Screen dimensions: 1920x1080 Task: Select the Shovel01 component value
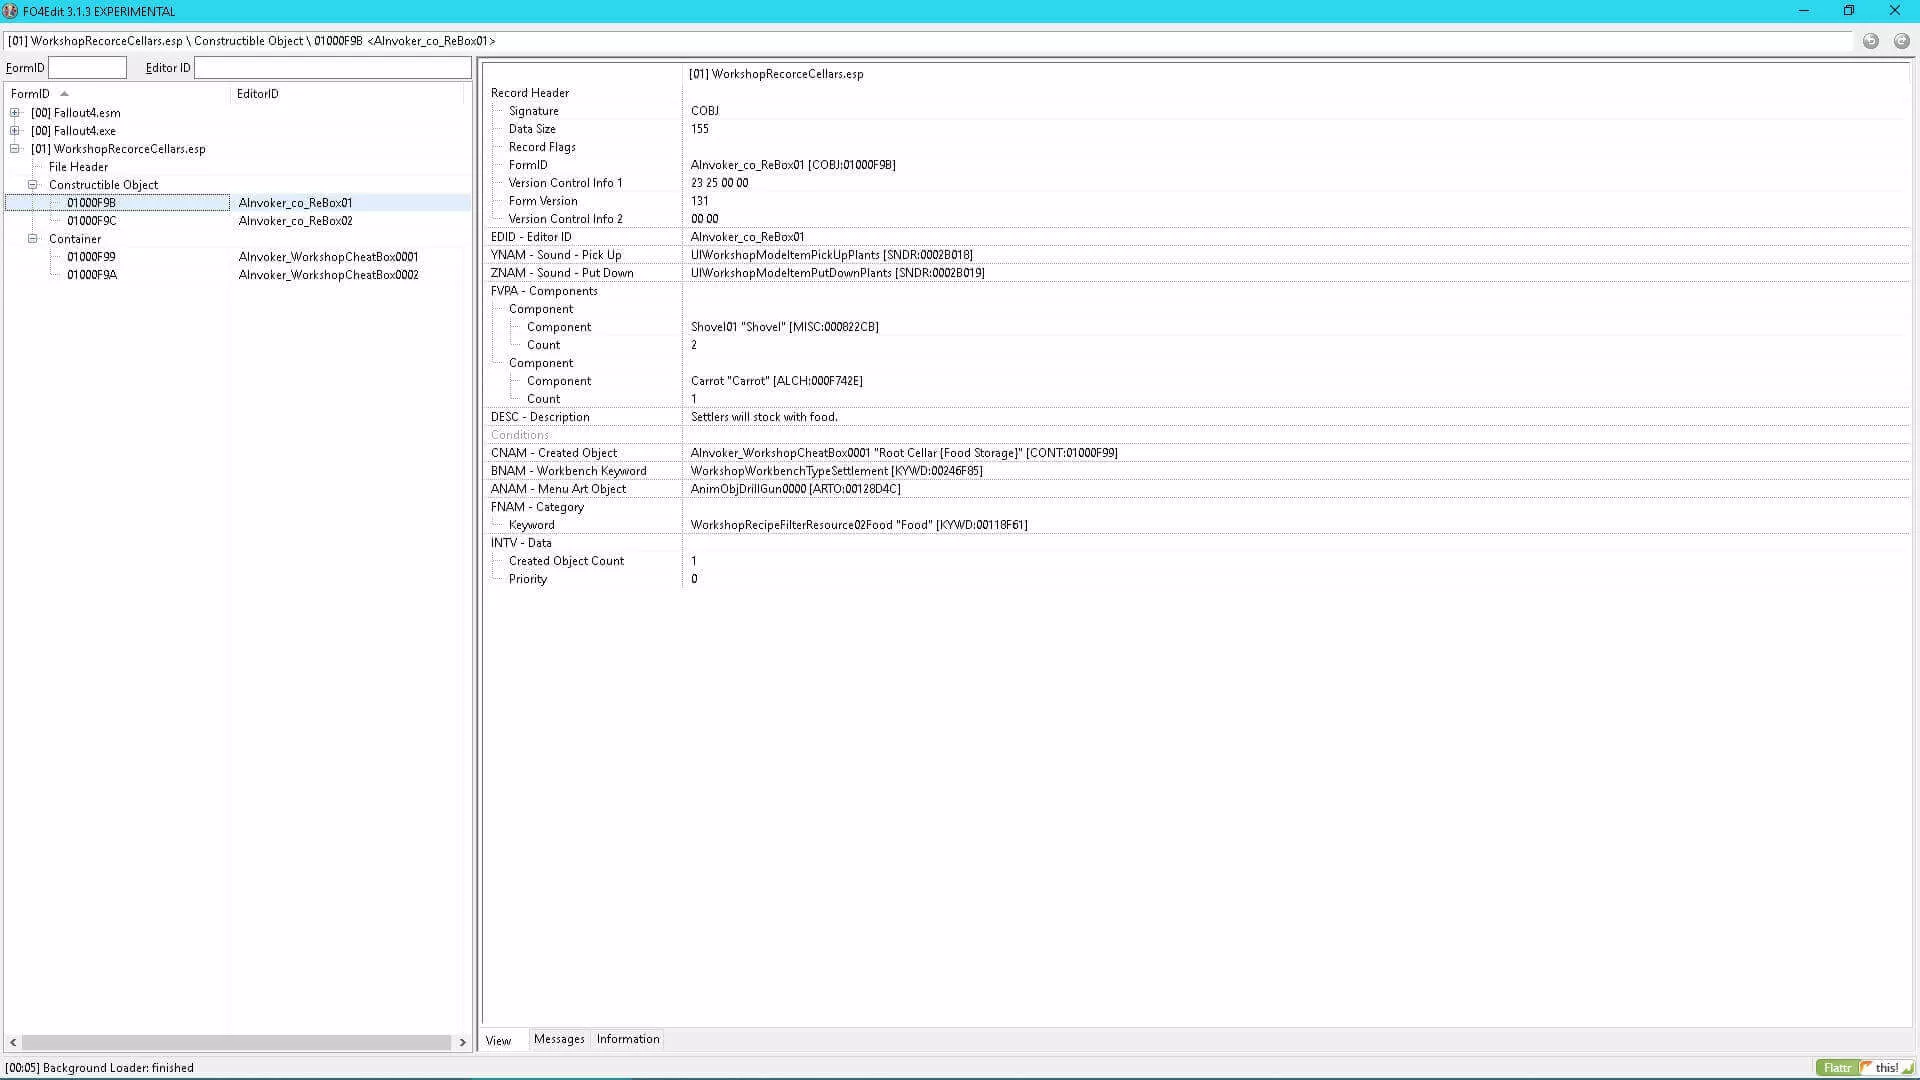tap(784, 327)
